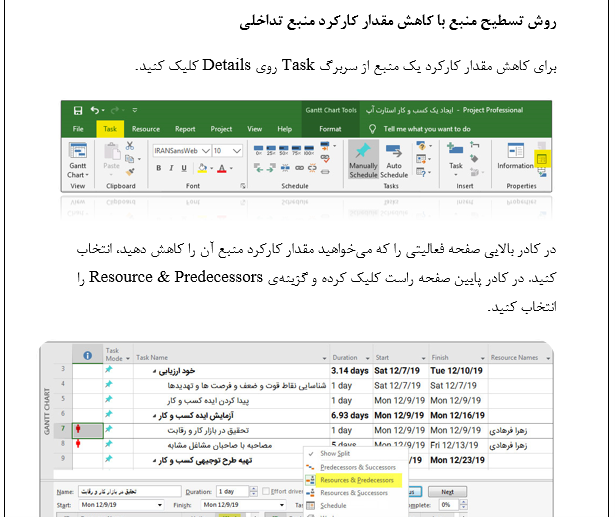
Task: Expand the IRANSansWeb font name dropdown
Action: pos(206,151)
